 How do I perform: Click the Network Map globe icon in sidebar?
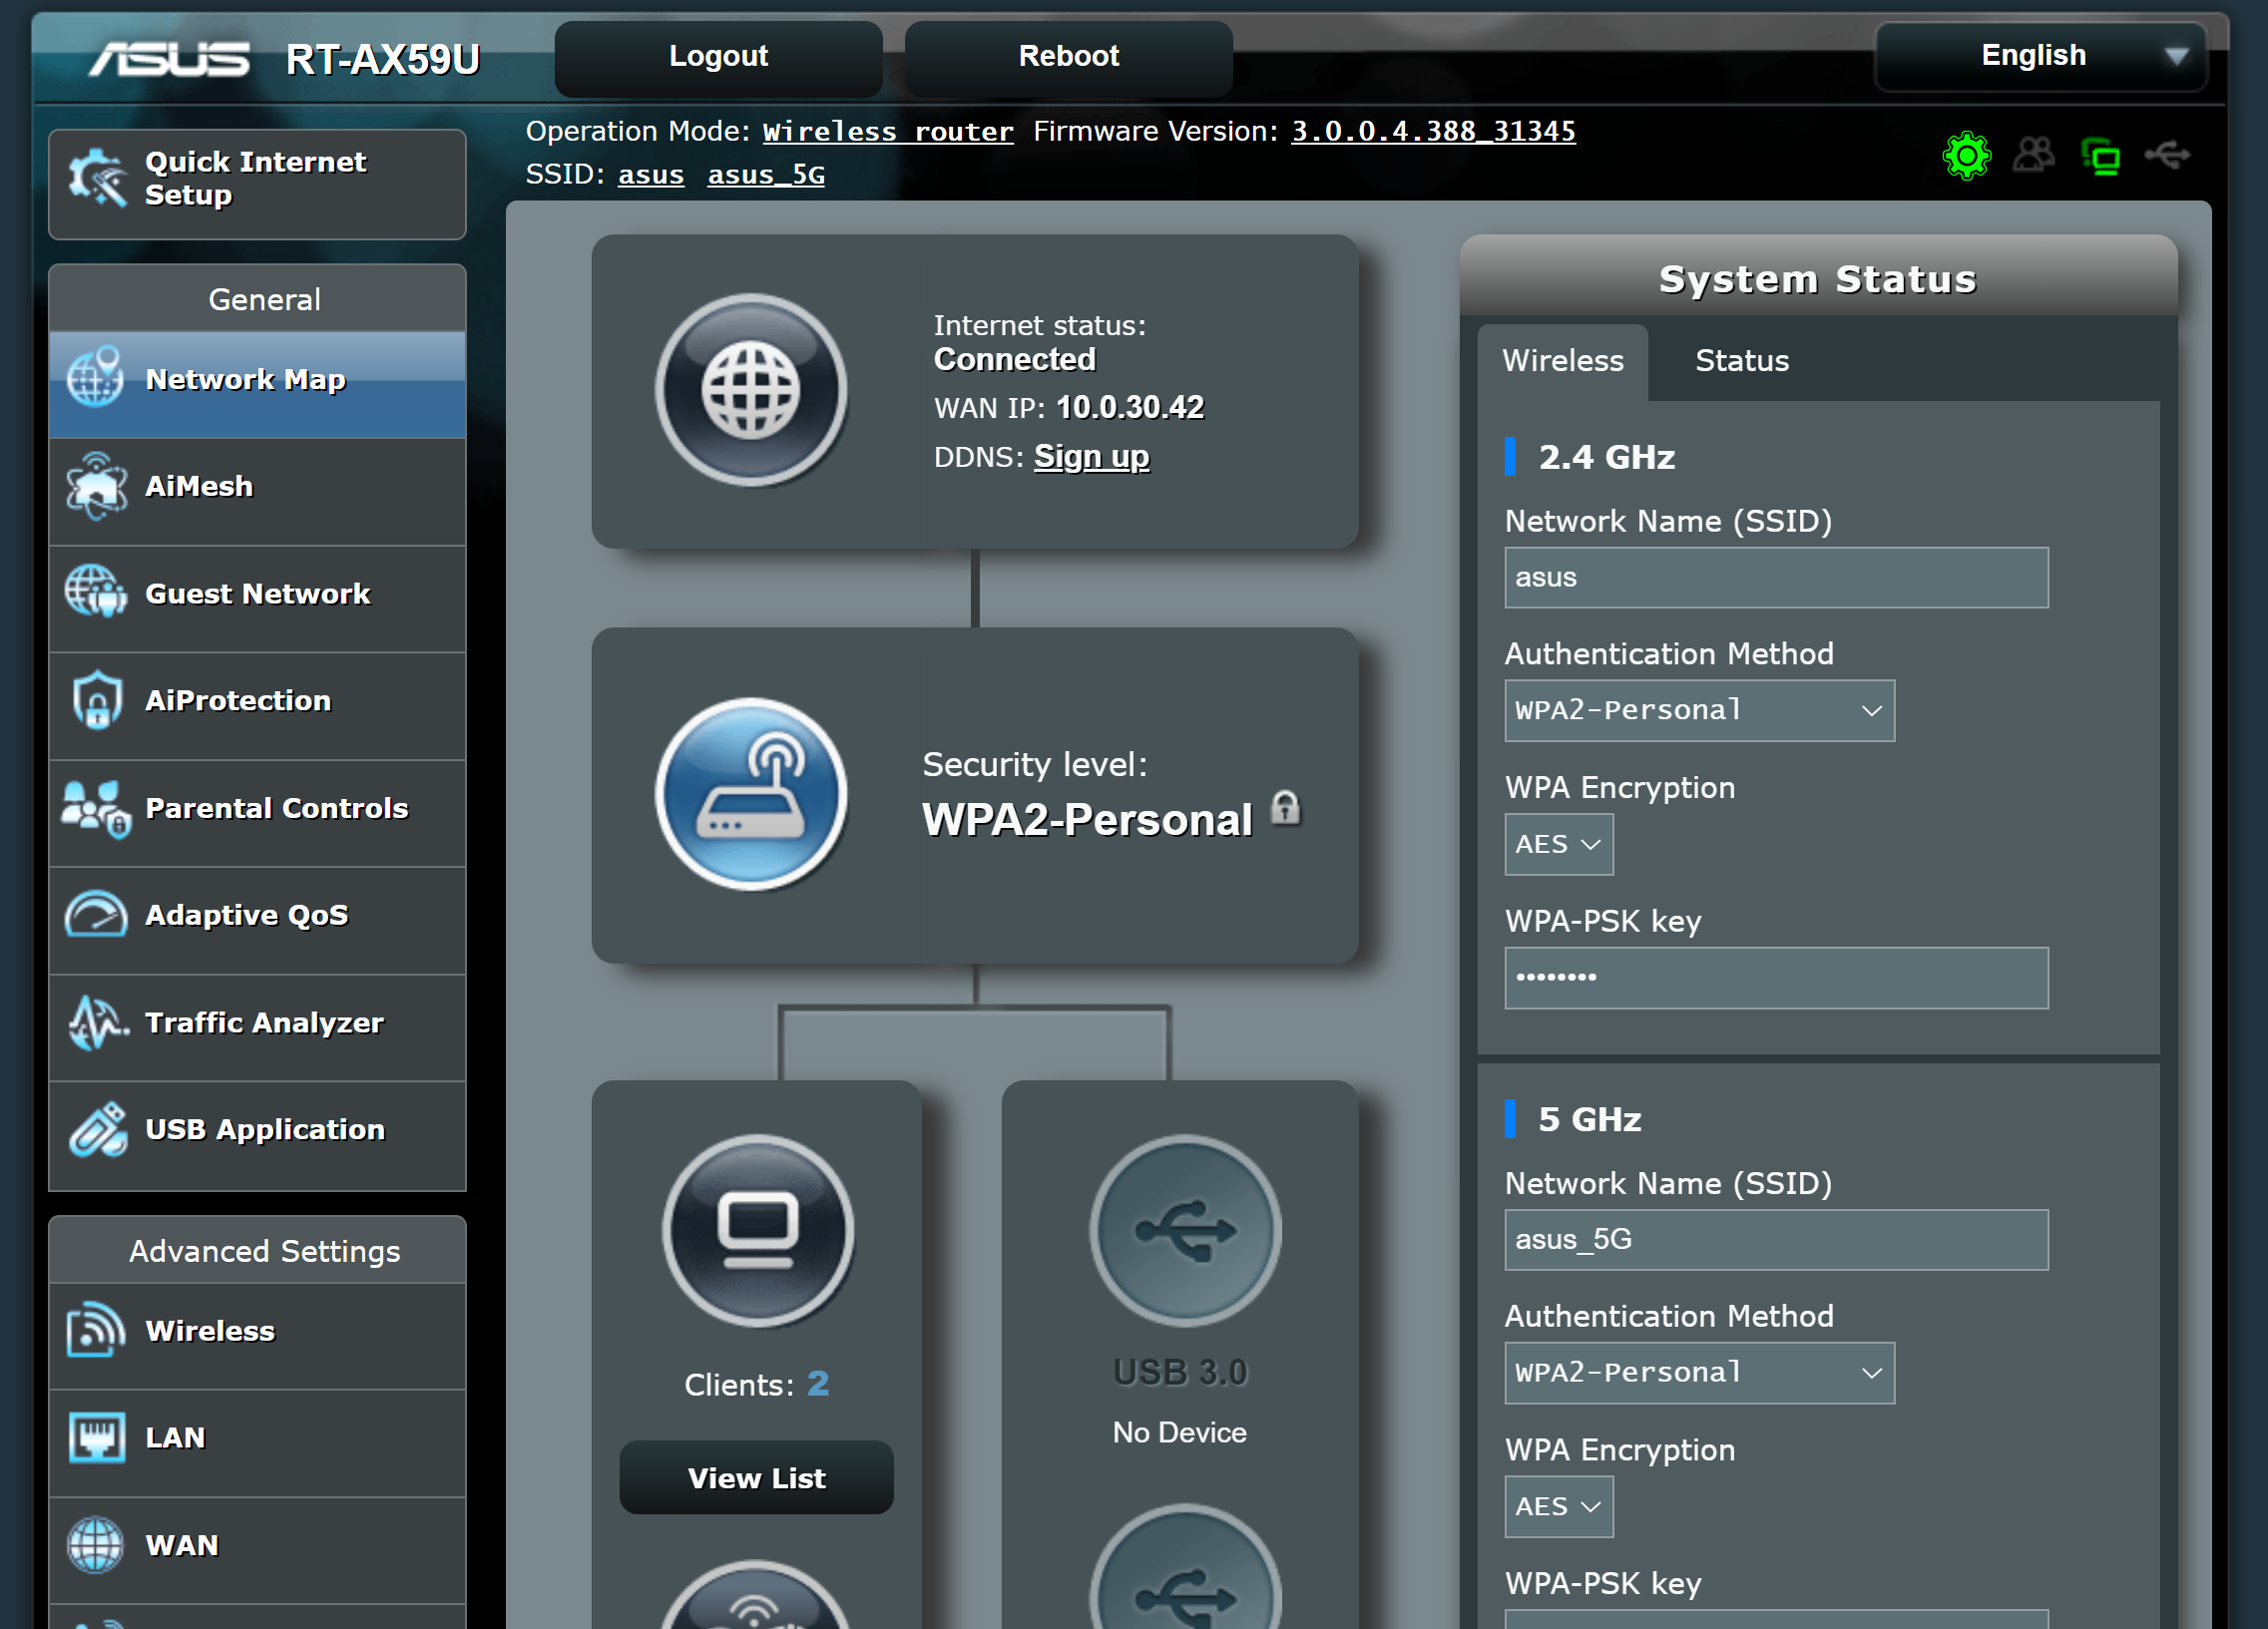pyautogui.click(x=96, y=378)
